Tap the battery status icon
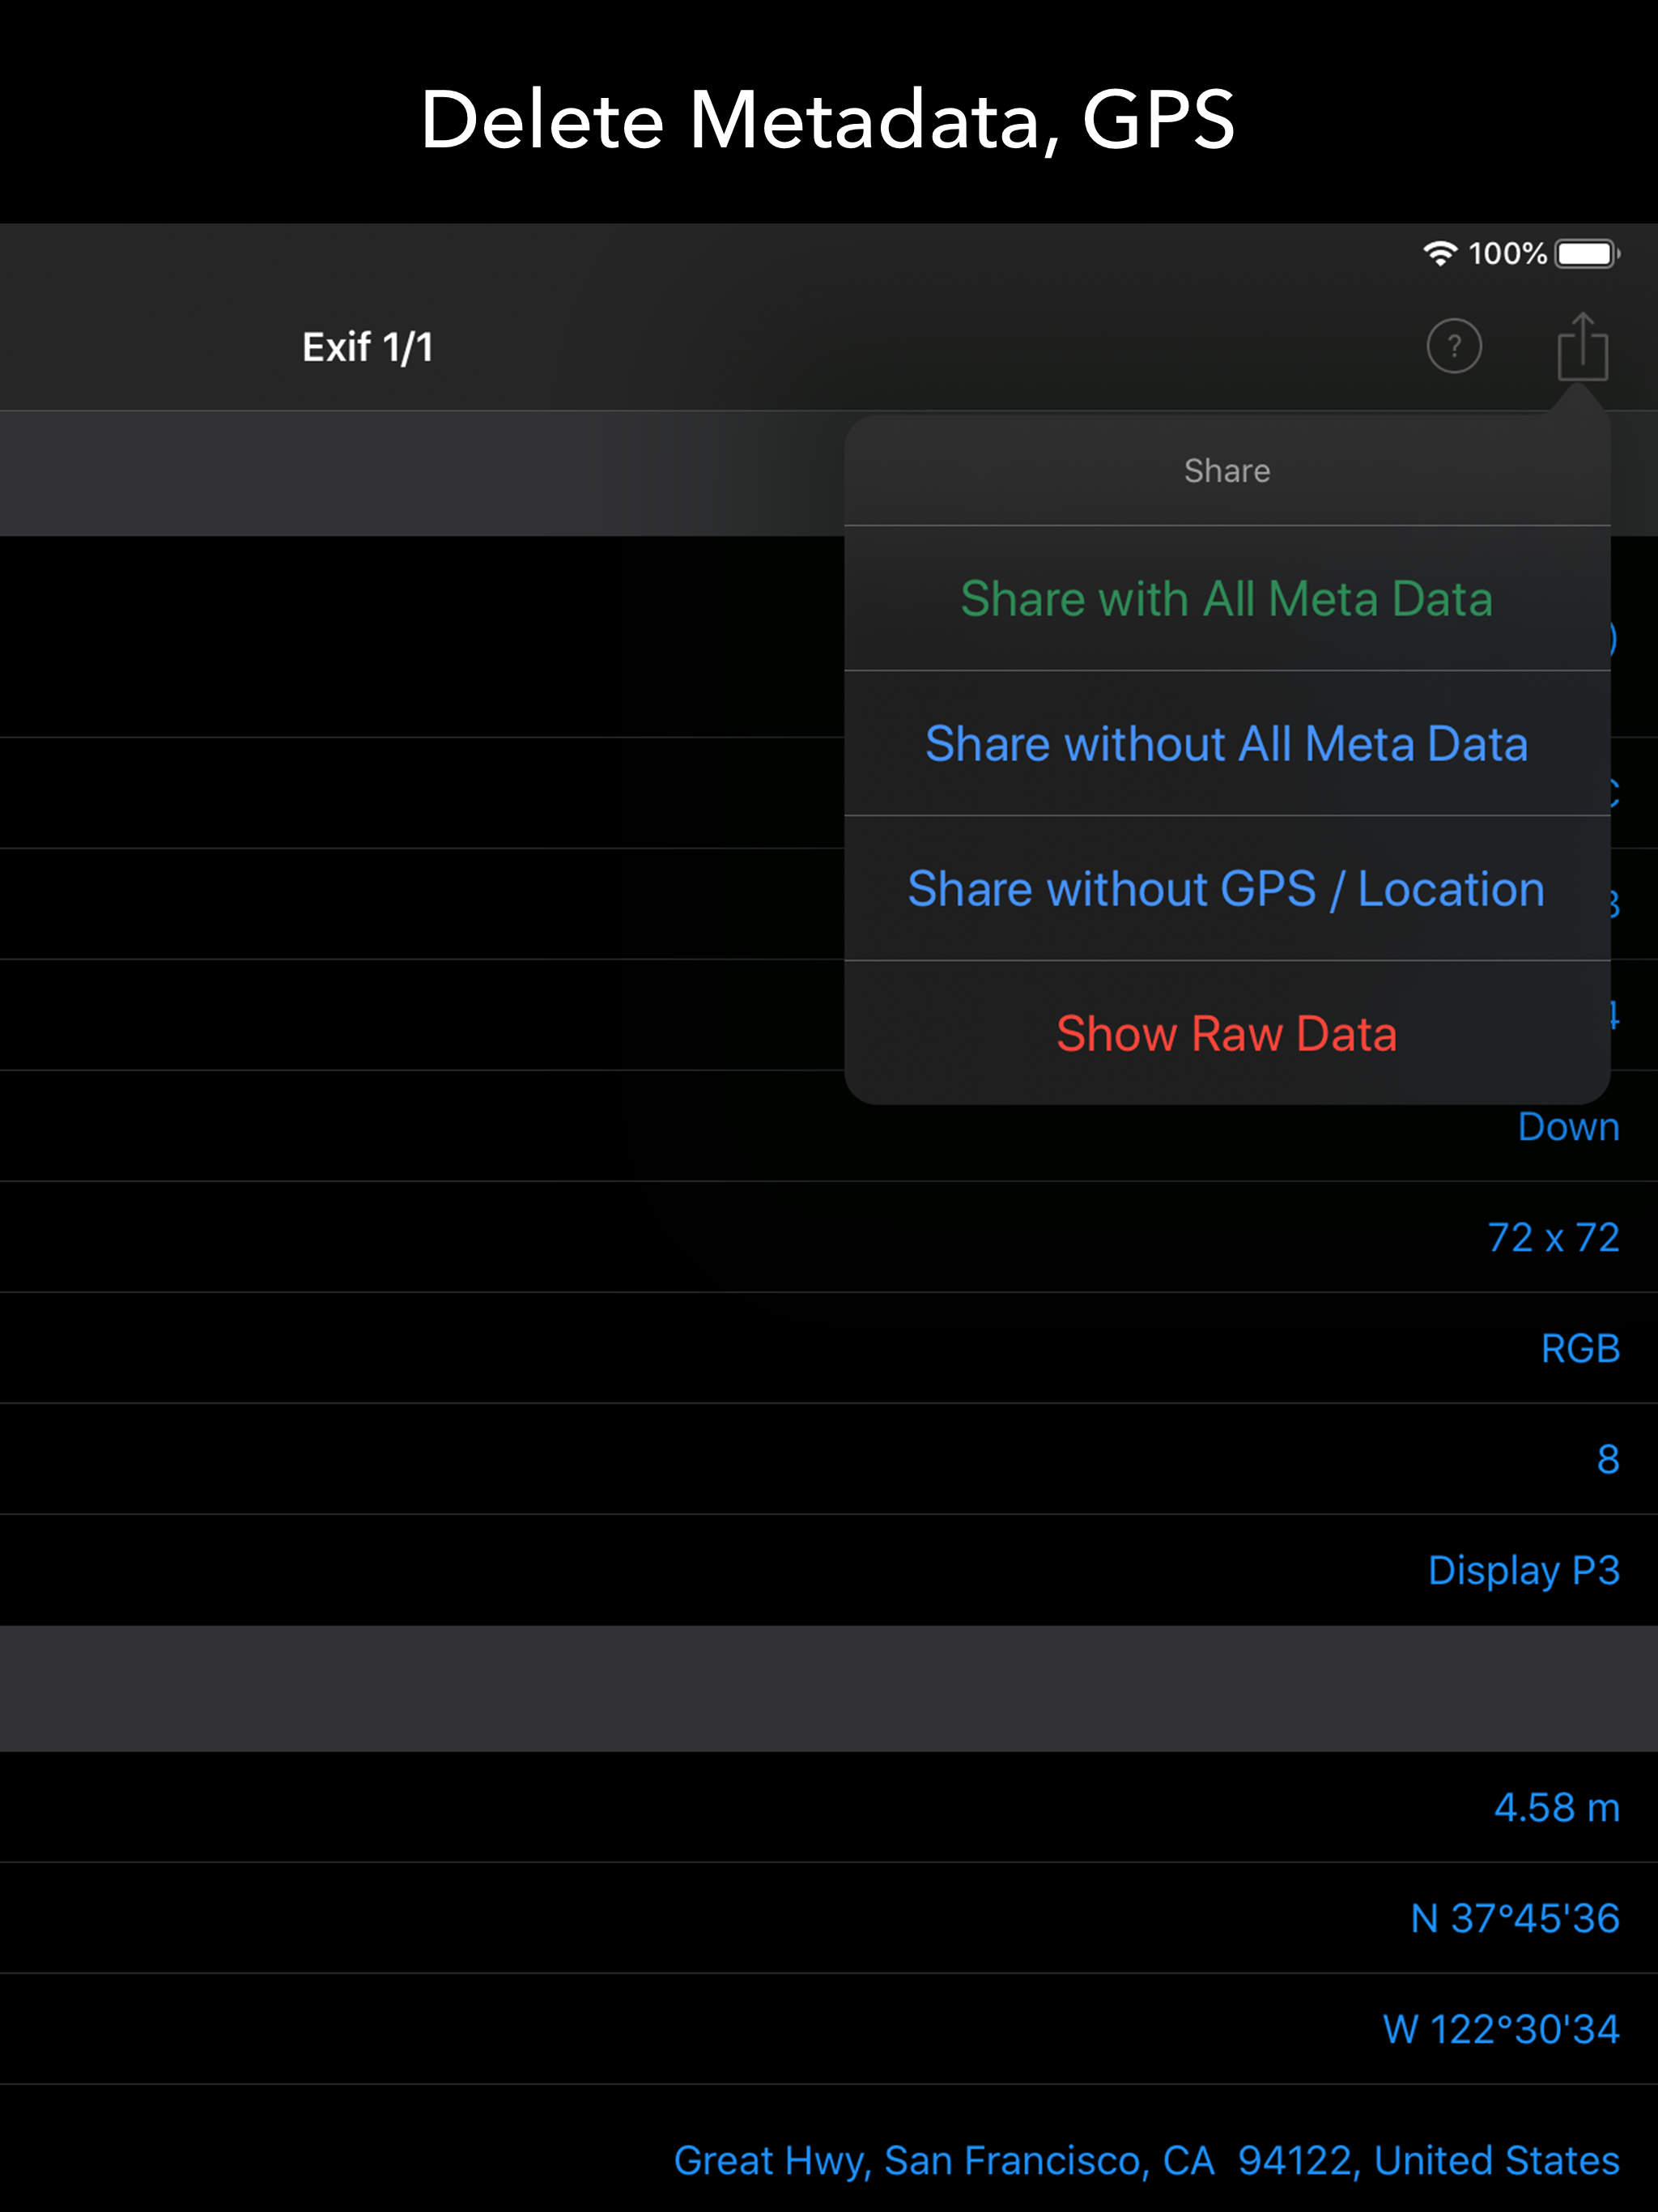The image size is (1658, 2212). 1587,254
